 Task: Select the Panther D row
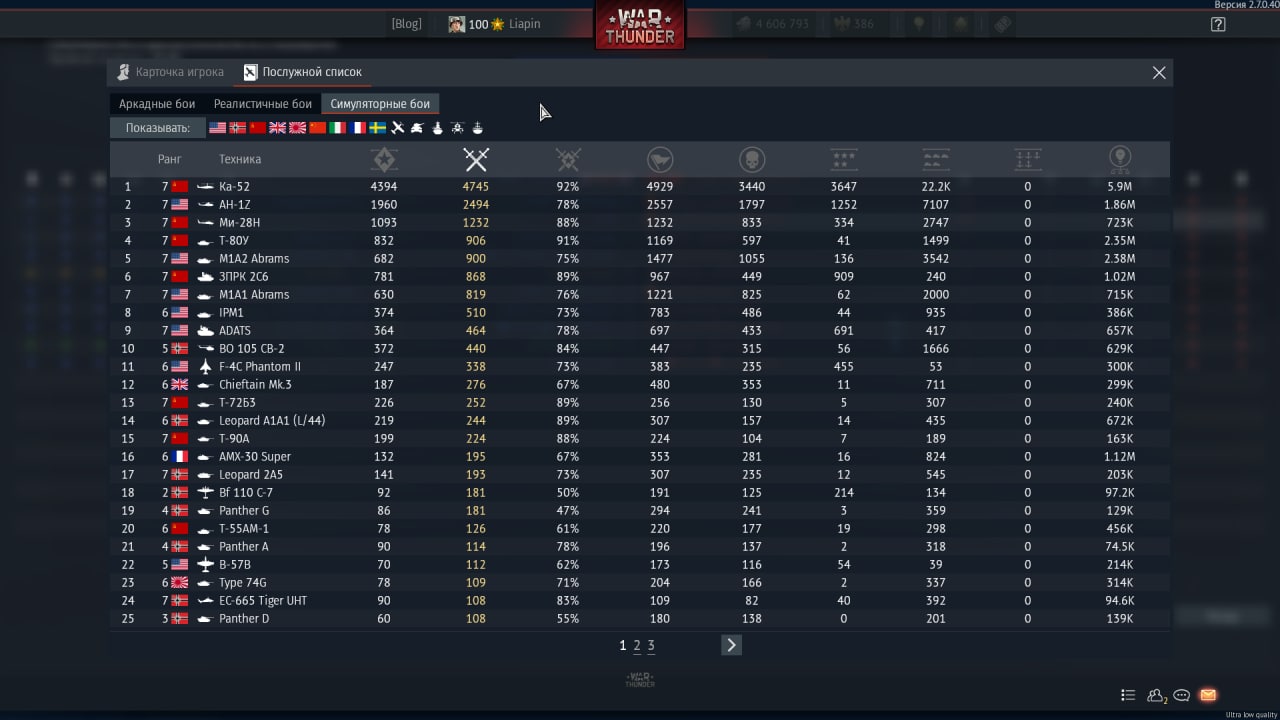tap(640, 619)
